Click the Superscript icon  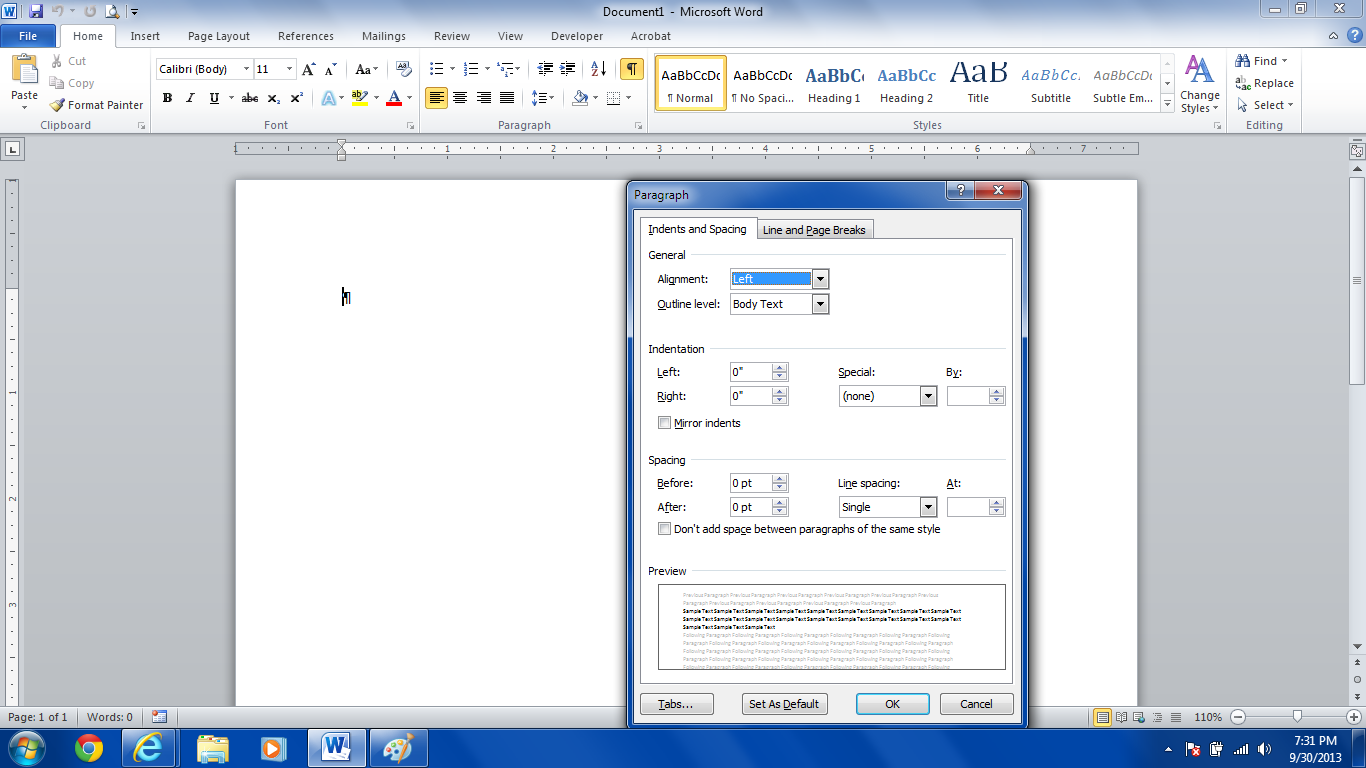click(x=297, y=98)
